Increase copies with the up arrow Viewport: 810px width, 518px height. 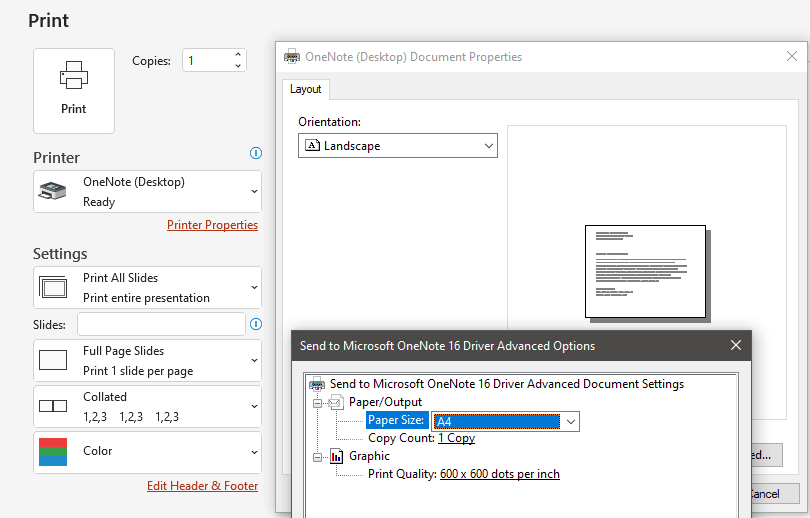point(238,55)
